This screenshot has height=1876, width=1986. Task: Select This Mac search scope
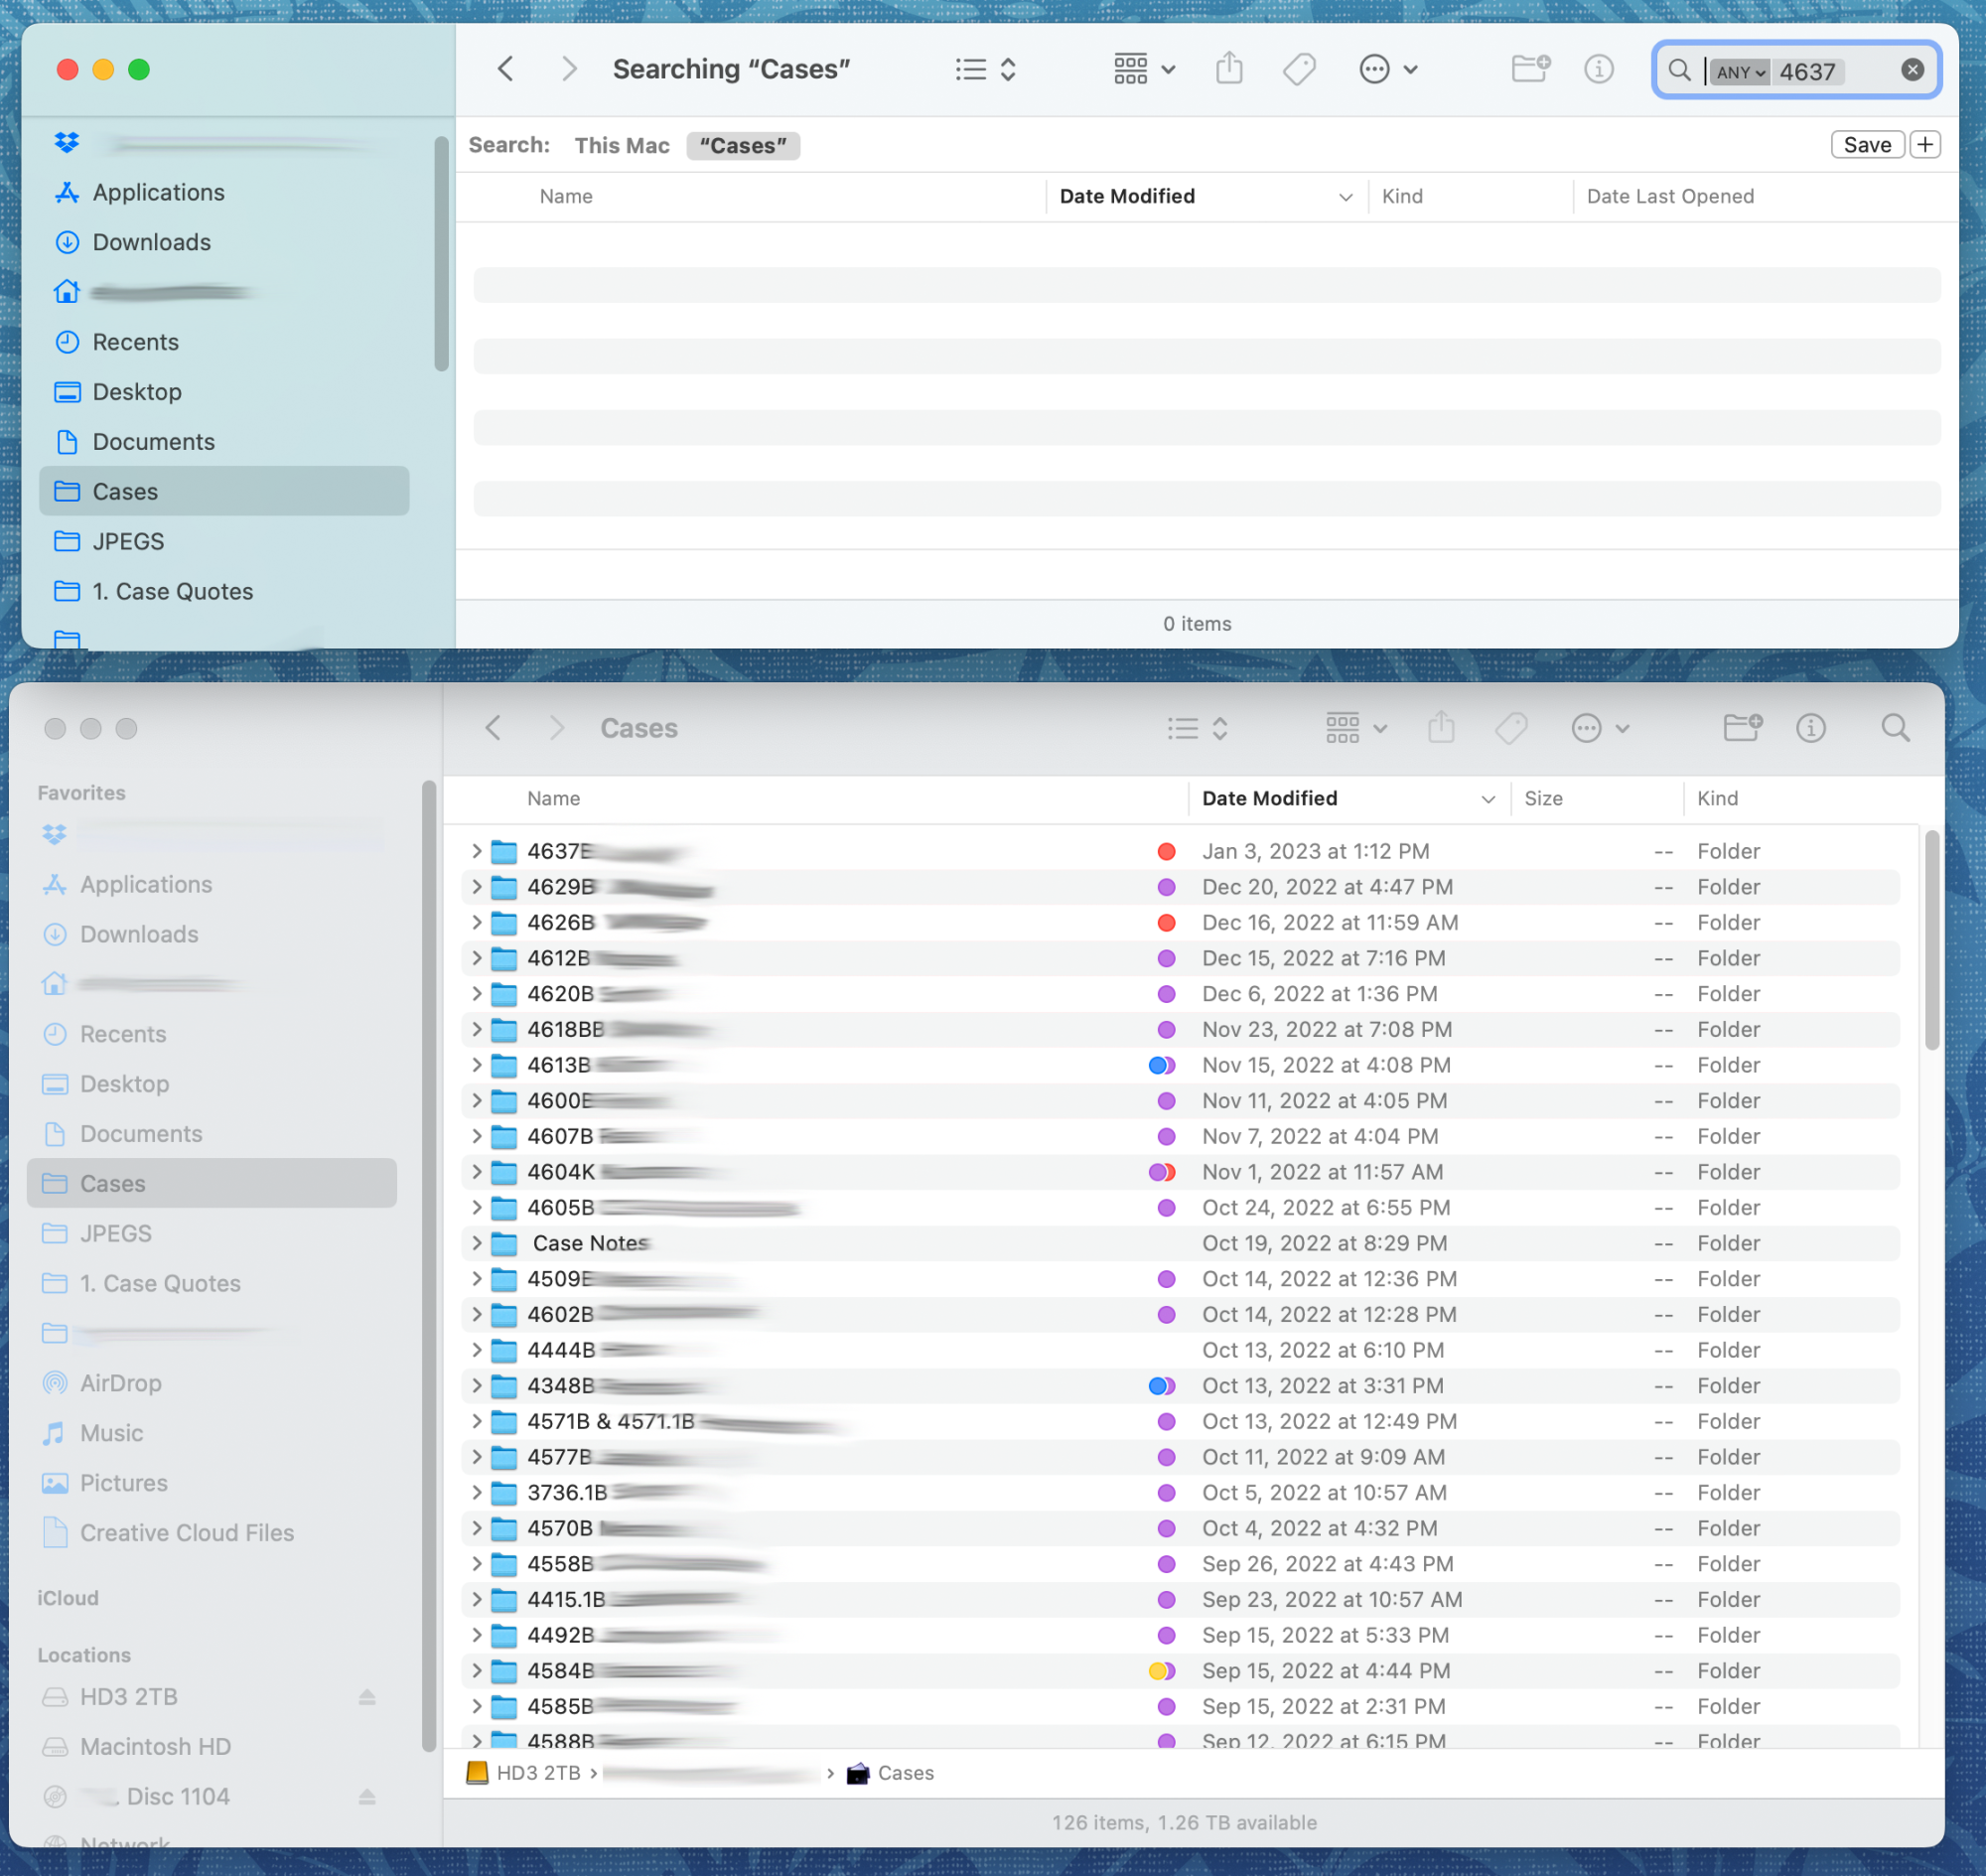[x=621, y=146]
